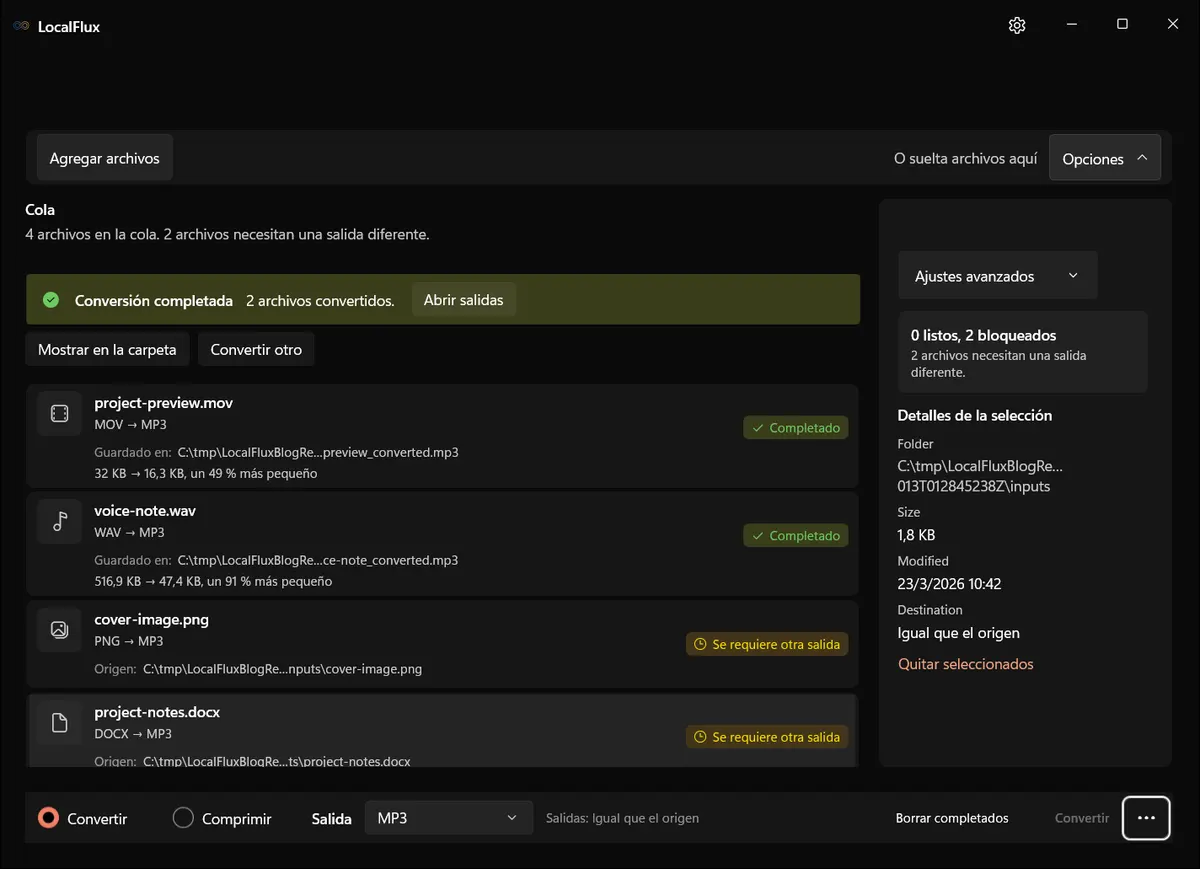Click 'WAV → MP3' conversion label

(x=129, y=533)
